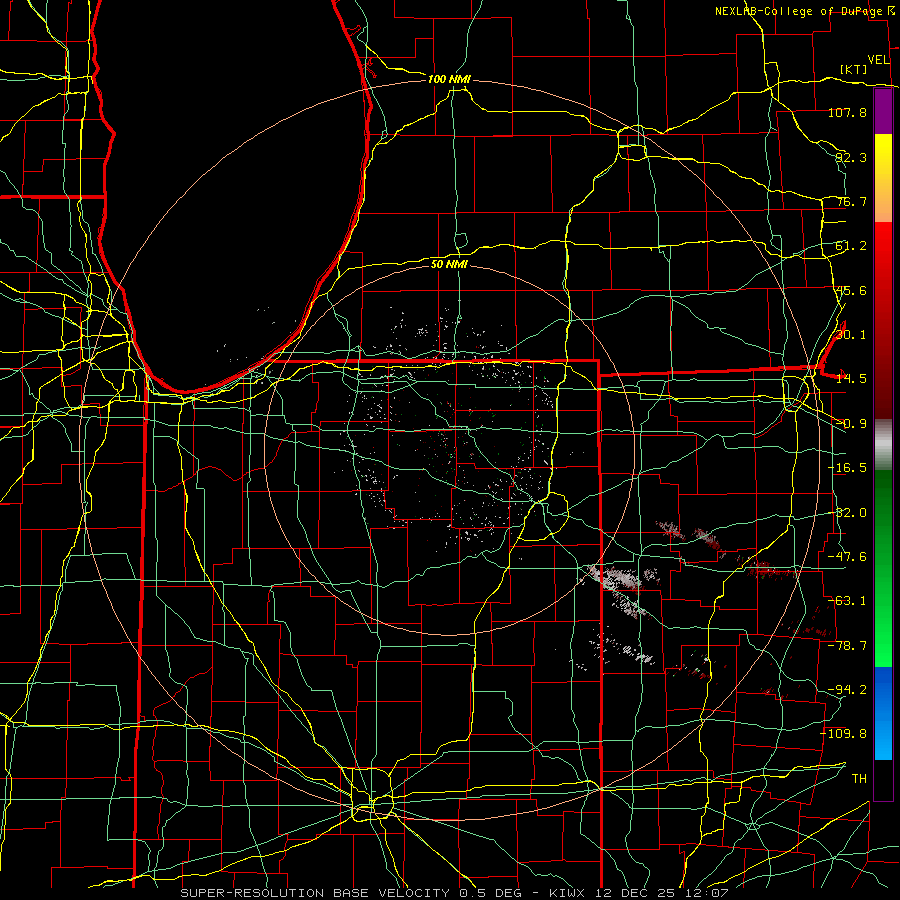Click the -78.7 velocity value
This screenshot has height=900, width=900.
coord(847,646)
